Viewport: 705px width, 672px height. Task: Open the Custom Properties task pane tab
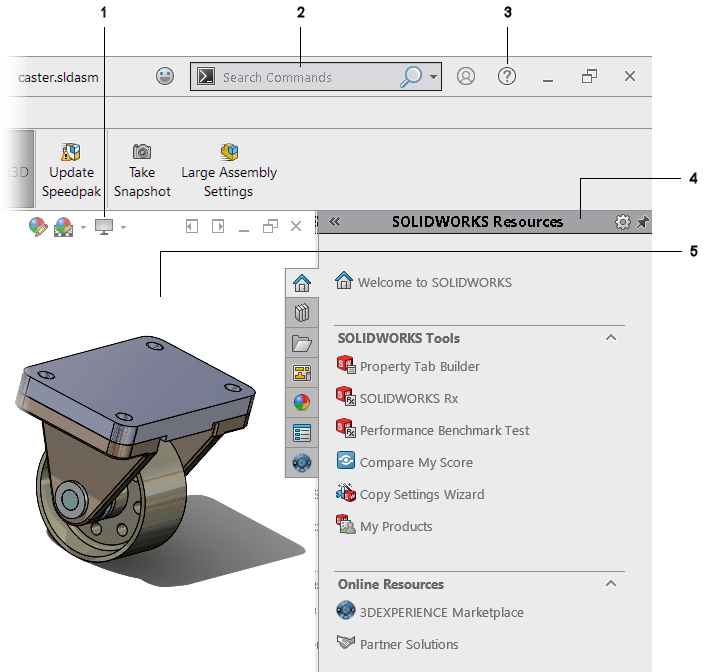pos(301,433)
